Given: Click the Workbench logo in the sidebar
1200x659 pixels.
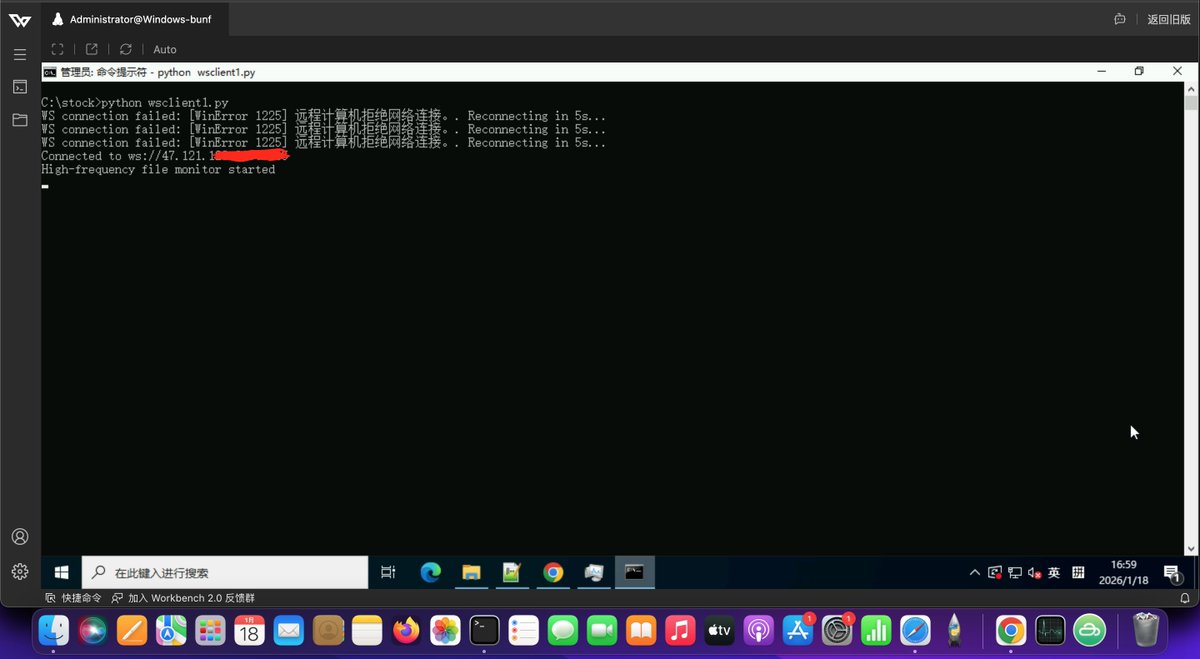Looking at the screenshot, I should [x=19, y=19].
